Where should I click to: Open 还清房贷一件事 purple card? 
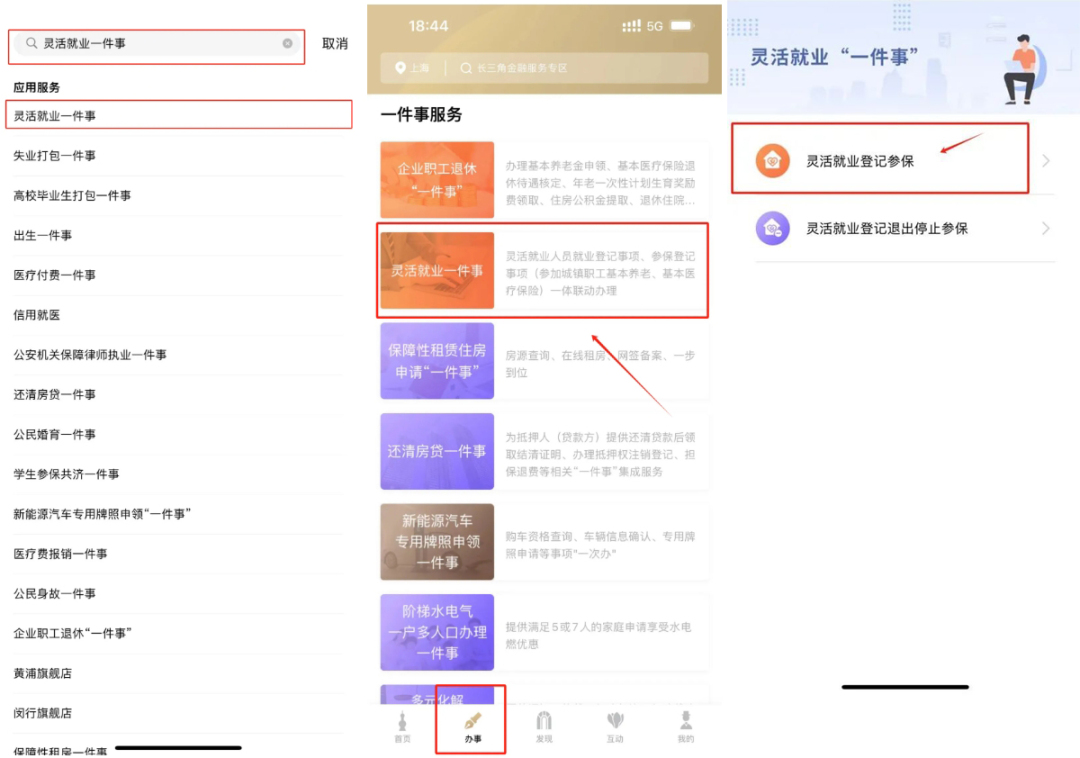pyautogui.click(x=437, y=452)
